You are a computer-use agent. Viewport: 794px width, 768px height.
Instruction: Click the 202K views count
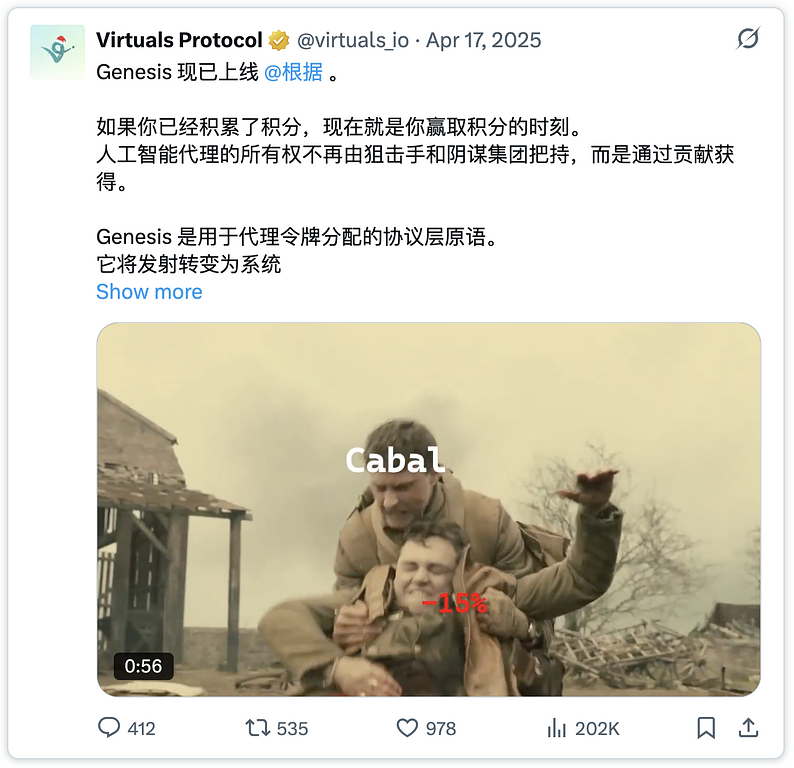point(597,729)
